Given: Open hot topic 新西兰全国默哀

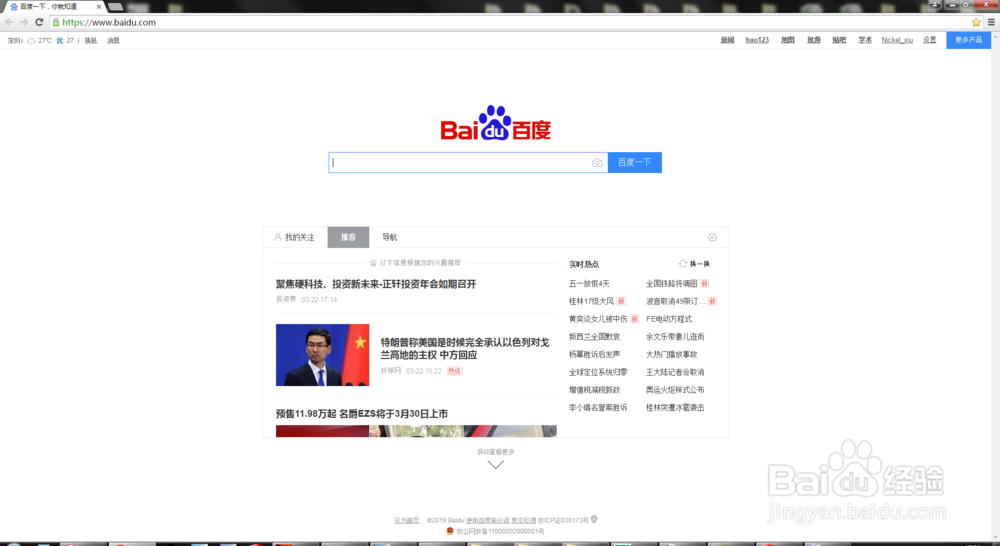Looking at the screenshot, I should point(594,337).
